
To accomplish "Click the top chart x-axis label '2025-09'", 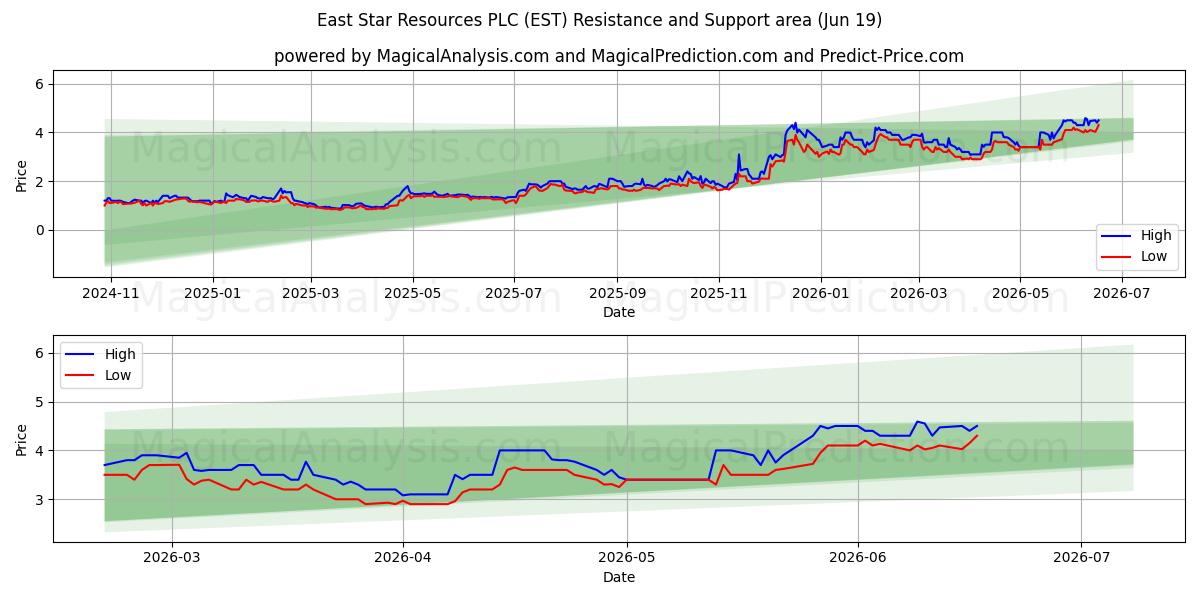I will tap(617, 295).
